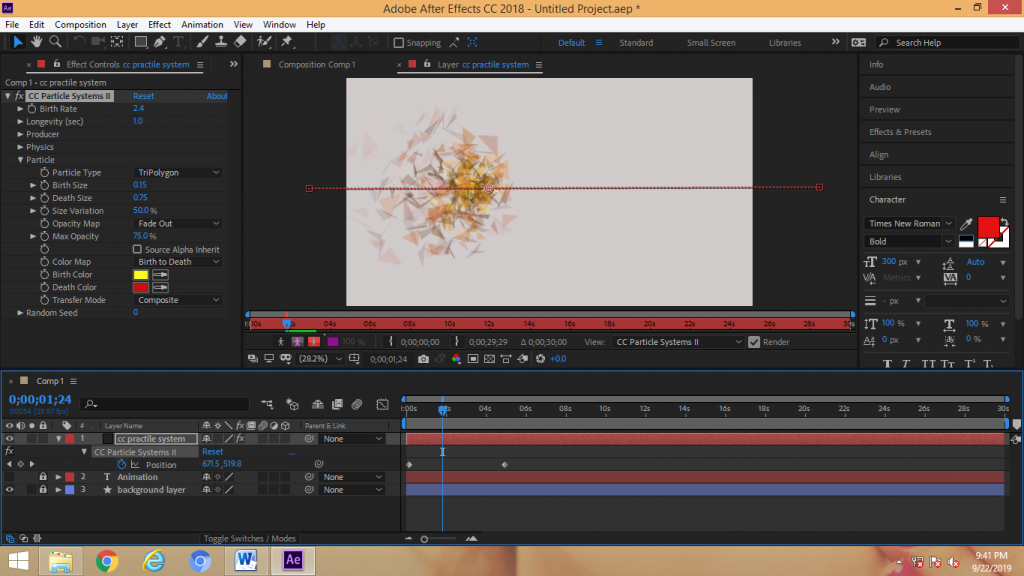The width and height of the screenshot is (1024, 576).
Task: Pick the Pen tool from the toolbar
Action: (158, 42)
